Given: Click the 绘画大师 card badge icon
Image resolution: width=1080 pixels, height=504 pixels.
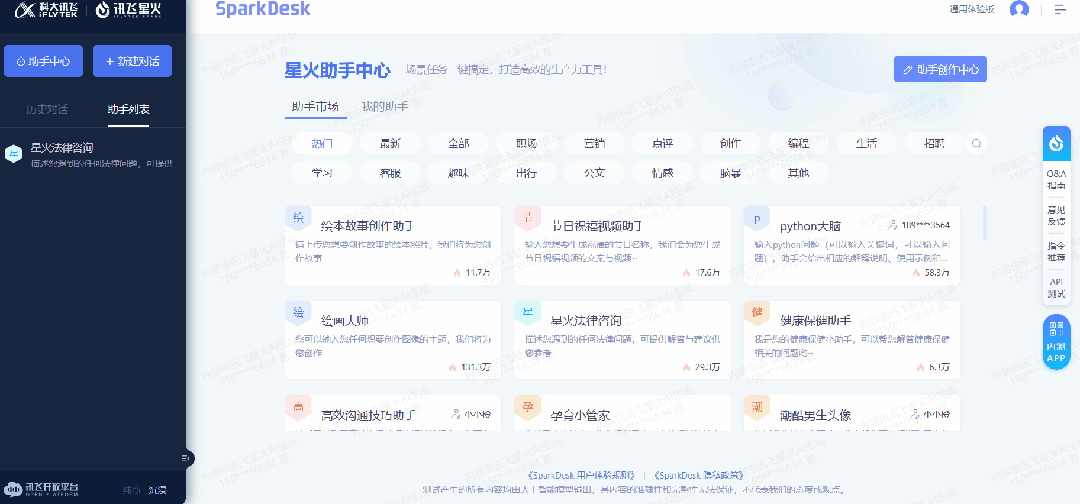Looking at the screenshot, I should [298, 312].
